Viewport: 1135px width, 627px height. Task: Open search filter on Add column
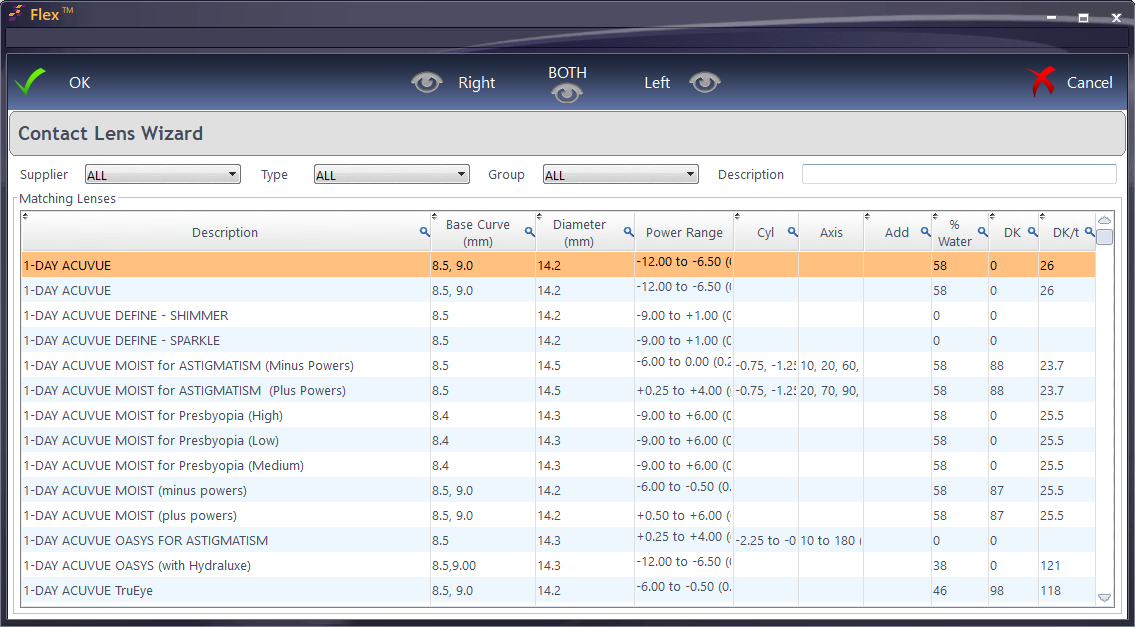click(x=925, y=231)
